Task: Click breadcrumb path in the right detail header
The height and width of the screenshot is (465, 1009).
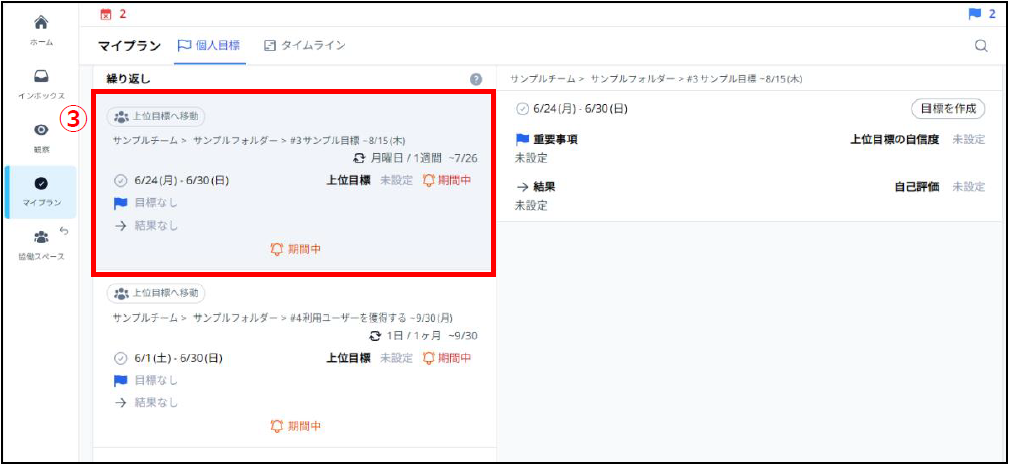Action: pos(656,78)
